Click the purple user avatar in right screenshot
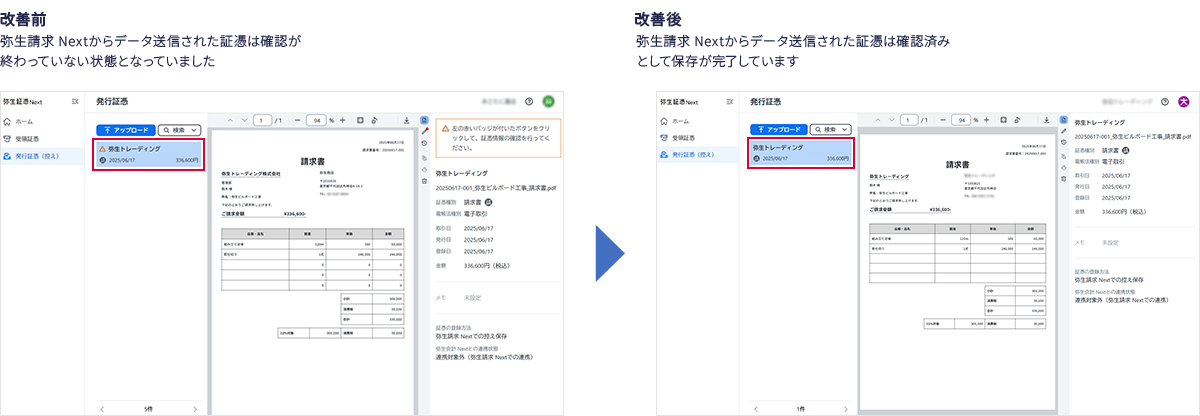Screen dimensions: 1200x416 (1184, 101)
